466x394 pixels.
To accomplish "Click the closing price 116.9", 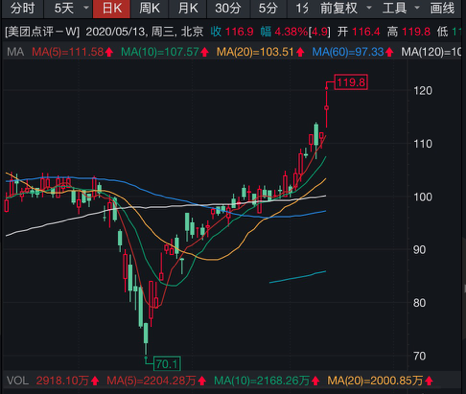I will pyautogui.click(x=239, y=32).
